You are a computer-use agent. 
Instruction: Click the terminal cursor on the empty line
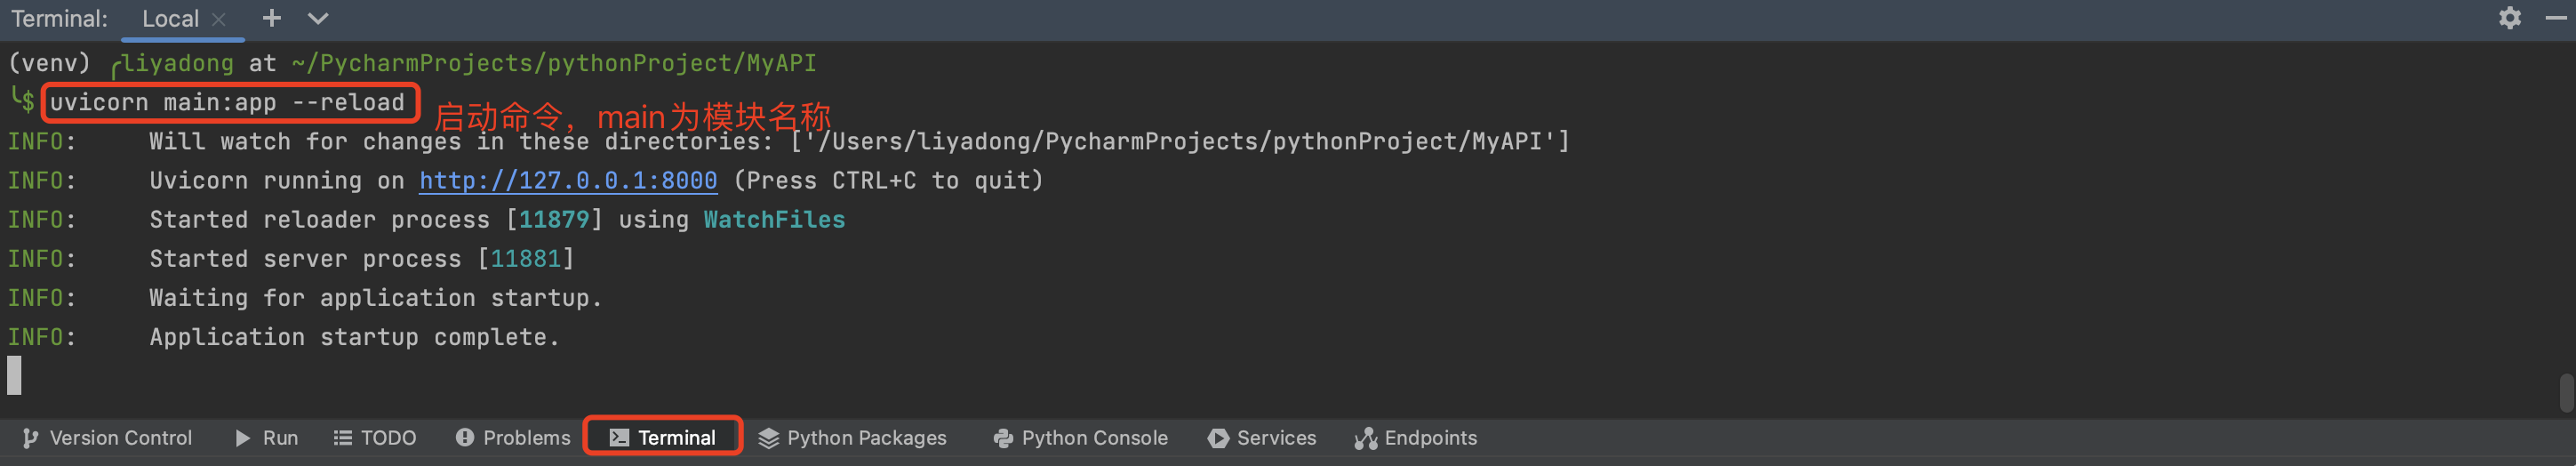pyautogui.click(x=14, y=375)
